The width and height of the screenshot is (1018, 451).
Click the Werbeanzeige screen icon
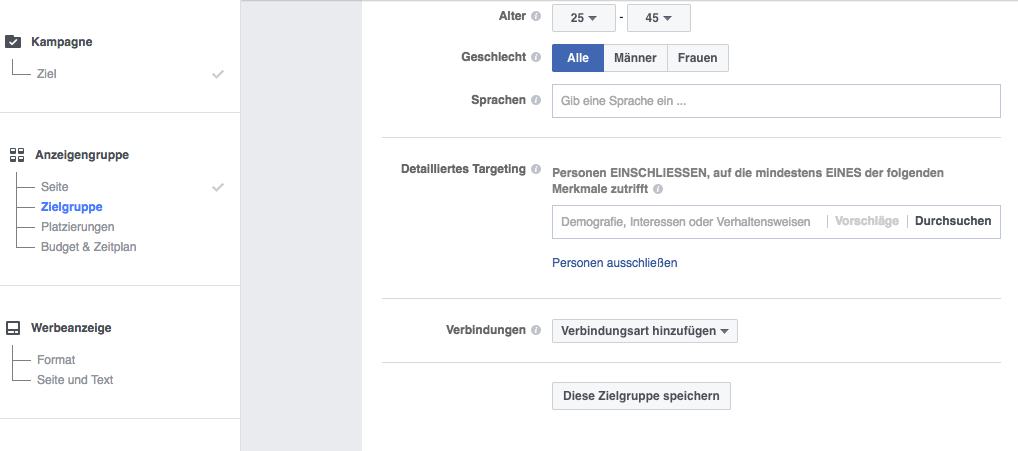click(13, 328)
